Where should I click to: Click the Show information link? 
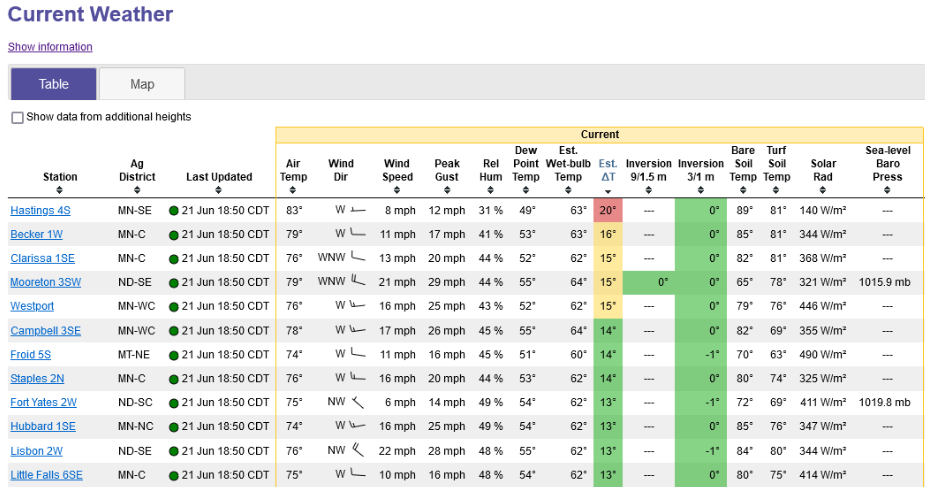coord(50,47)
